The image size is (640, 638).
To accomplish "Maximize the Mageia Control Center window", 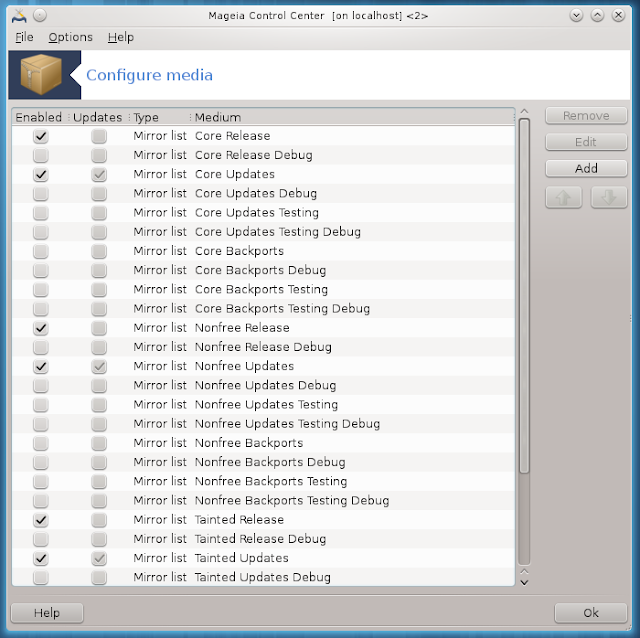I will [597, 16].
